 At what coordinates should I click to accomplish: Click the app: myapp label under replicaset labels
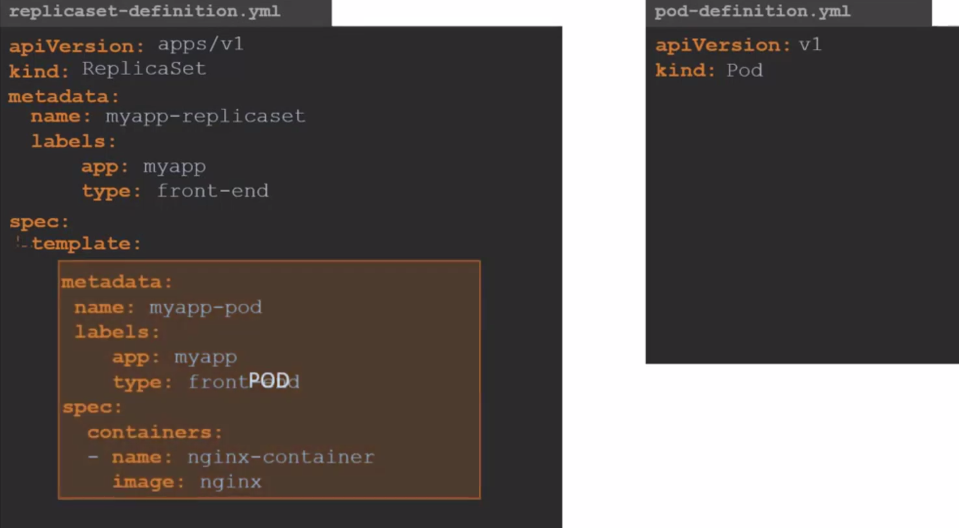click(143, 166)
